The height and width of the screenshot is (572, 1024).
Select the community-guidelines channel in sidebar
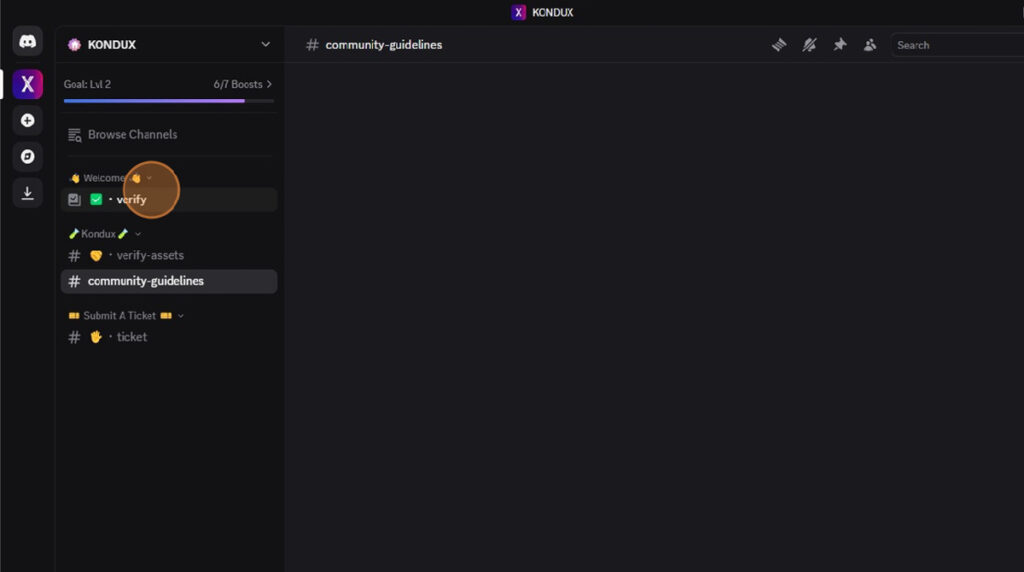169,281
